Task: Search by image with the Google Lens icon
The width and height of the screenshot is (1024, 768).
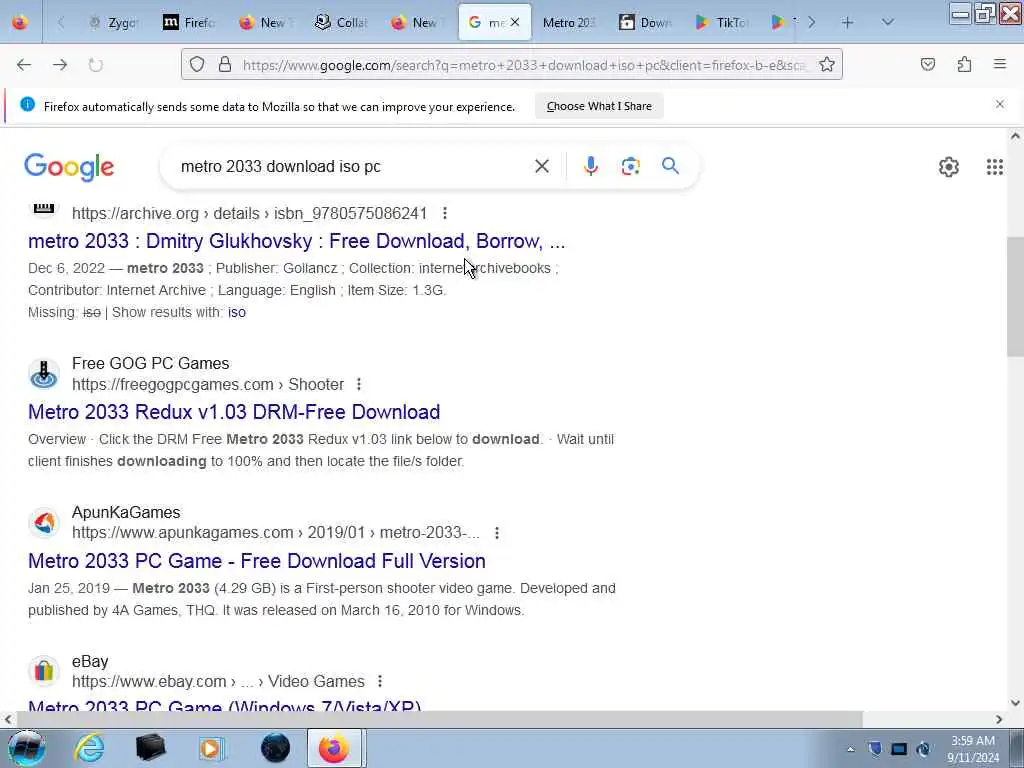Action: click(630, 167)
